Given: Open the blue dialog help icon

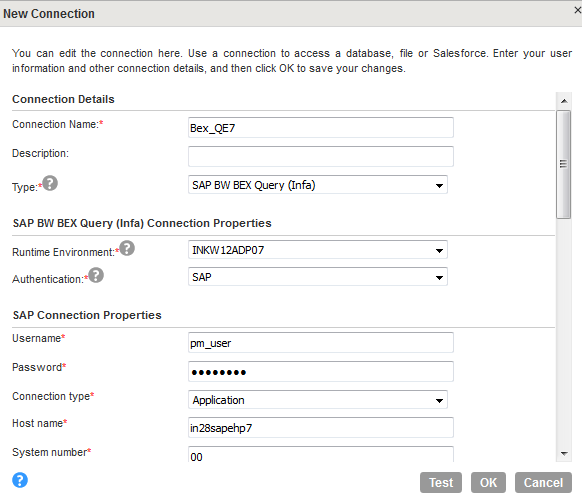Looking at the screenshot, I should coord(20,480).
